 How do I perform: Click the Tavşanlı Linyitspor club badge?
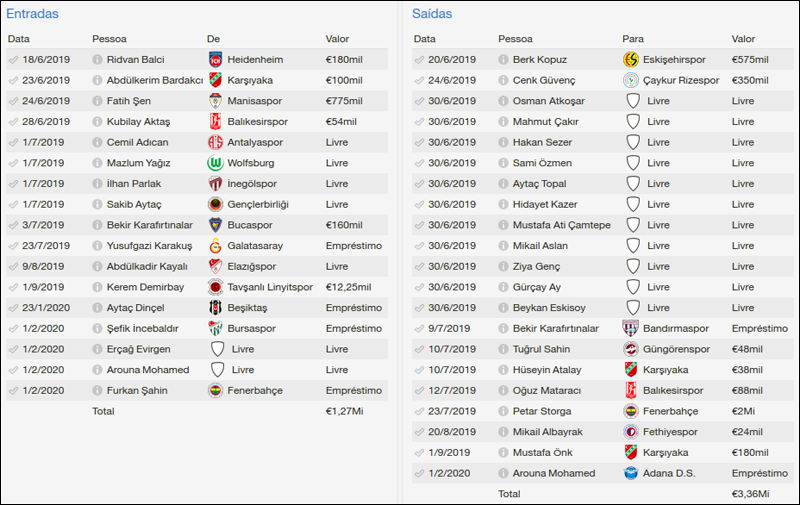point(215,287)
